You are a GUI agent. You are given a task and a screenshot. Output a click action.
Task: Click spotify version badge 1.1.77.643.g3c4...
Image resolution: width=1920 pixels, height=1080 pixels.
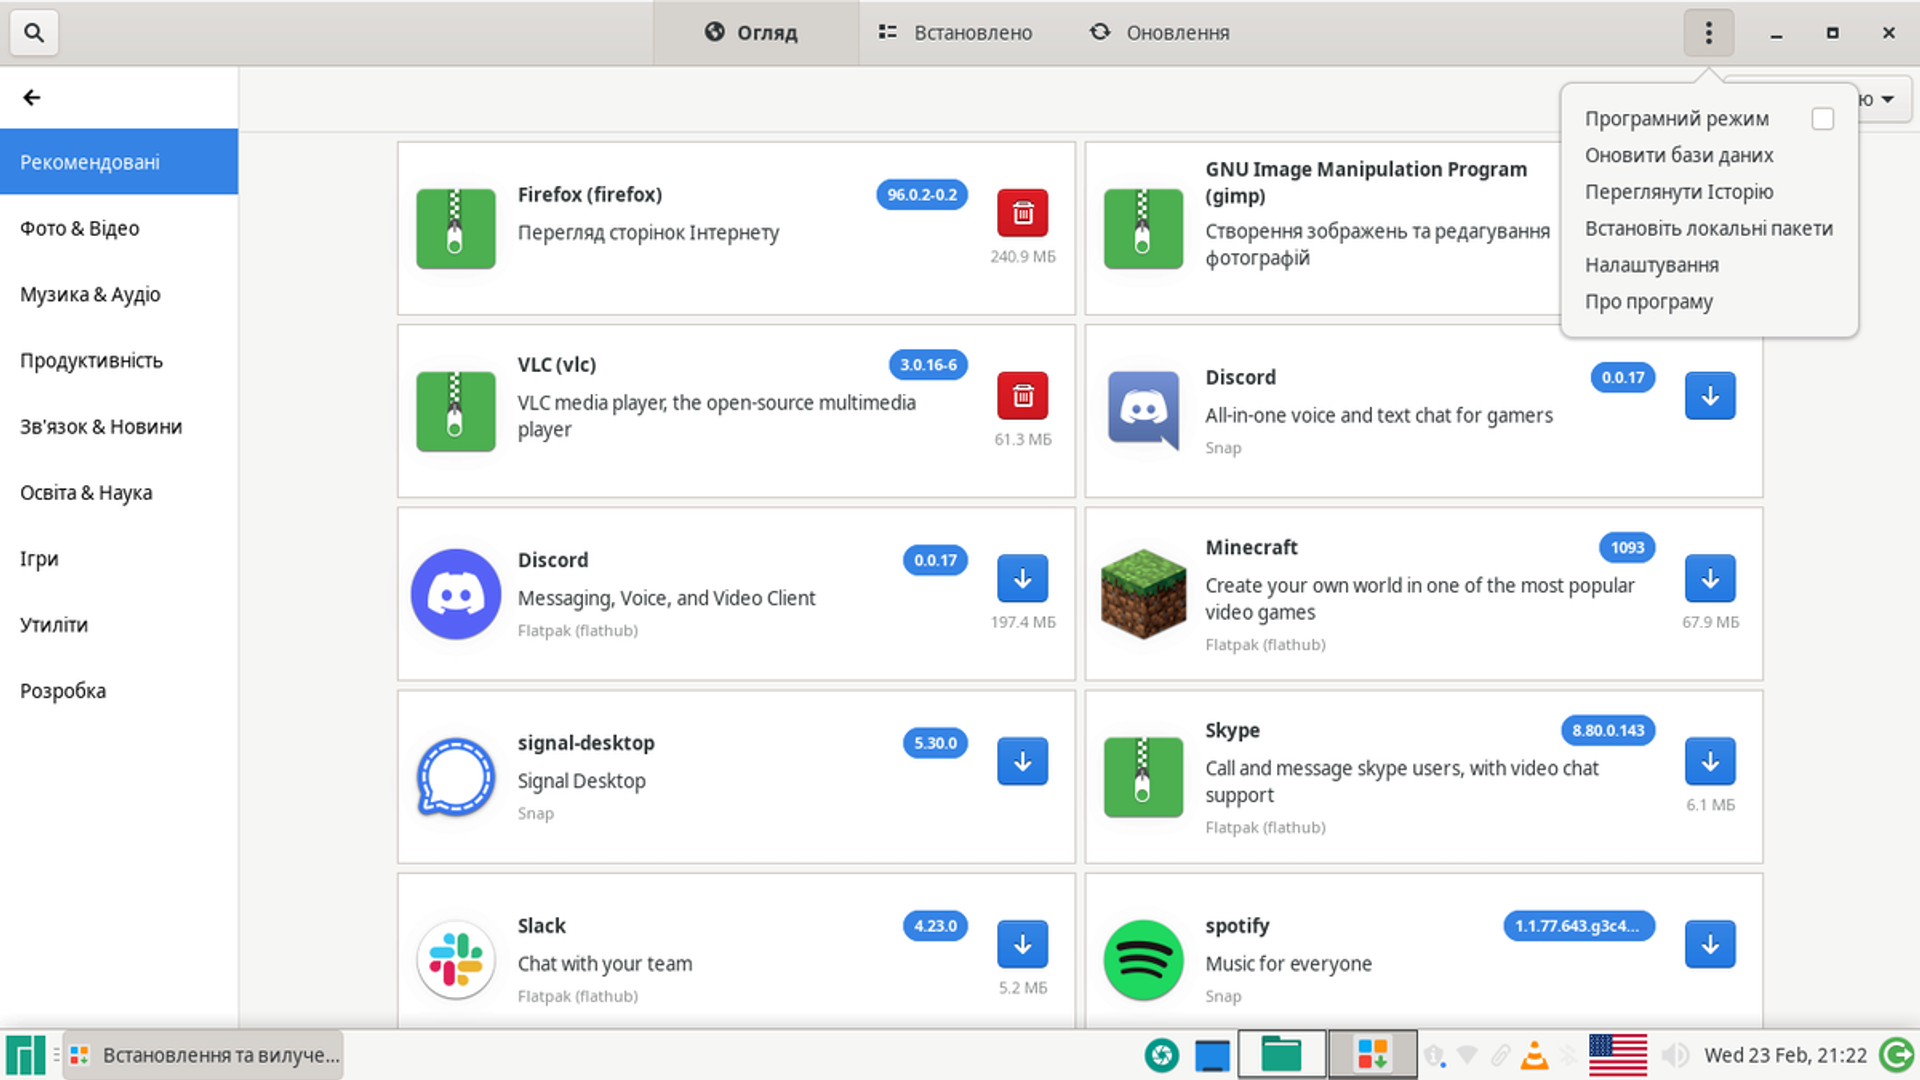1579,926
